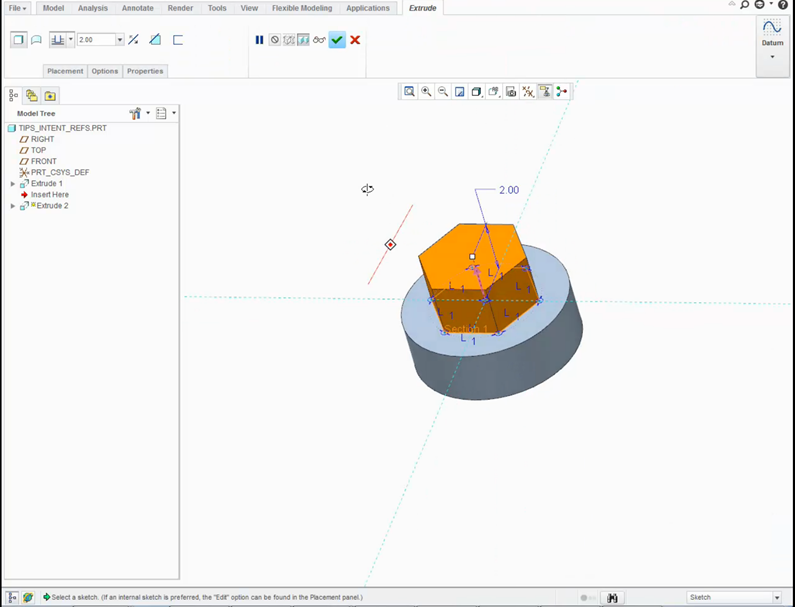The image size is (795, 610).
Task: Open the Help question mark icon
Action: [783, 5]
